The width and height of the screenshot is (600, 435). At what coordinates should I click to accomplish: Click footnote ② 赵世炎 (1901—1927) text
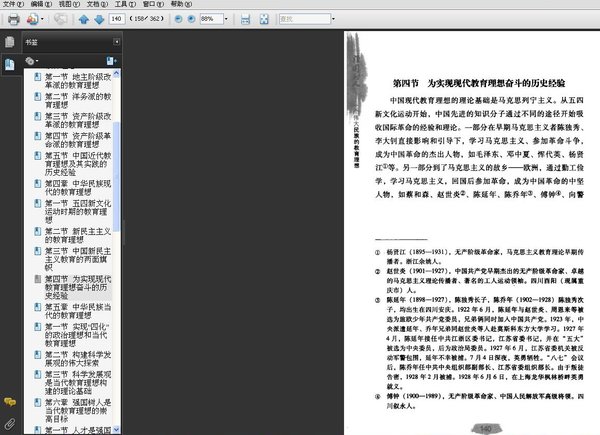[479, 280]
